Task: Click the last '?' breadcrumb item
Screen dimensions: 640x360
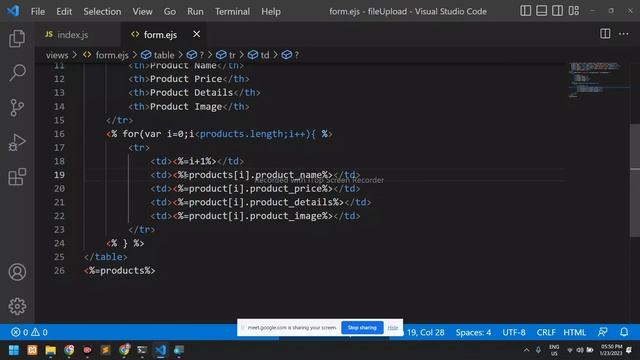Action: coord(296,55)
